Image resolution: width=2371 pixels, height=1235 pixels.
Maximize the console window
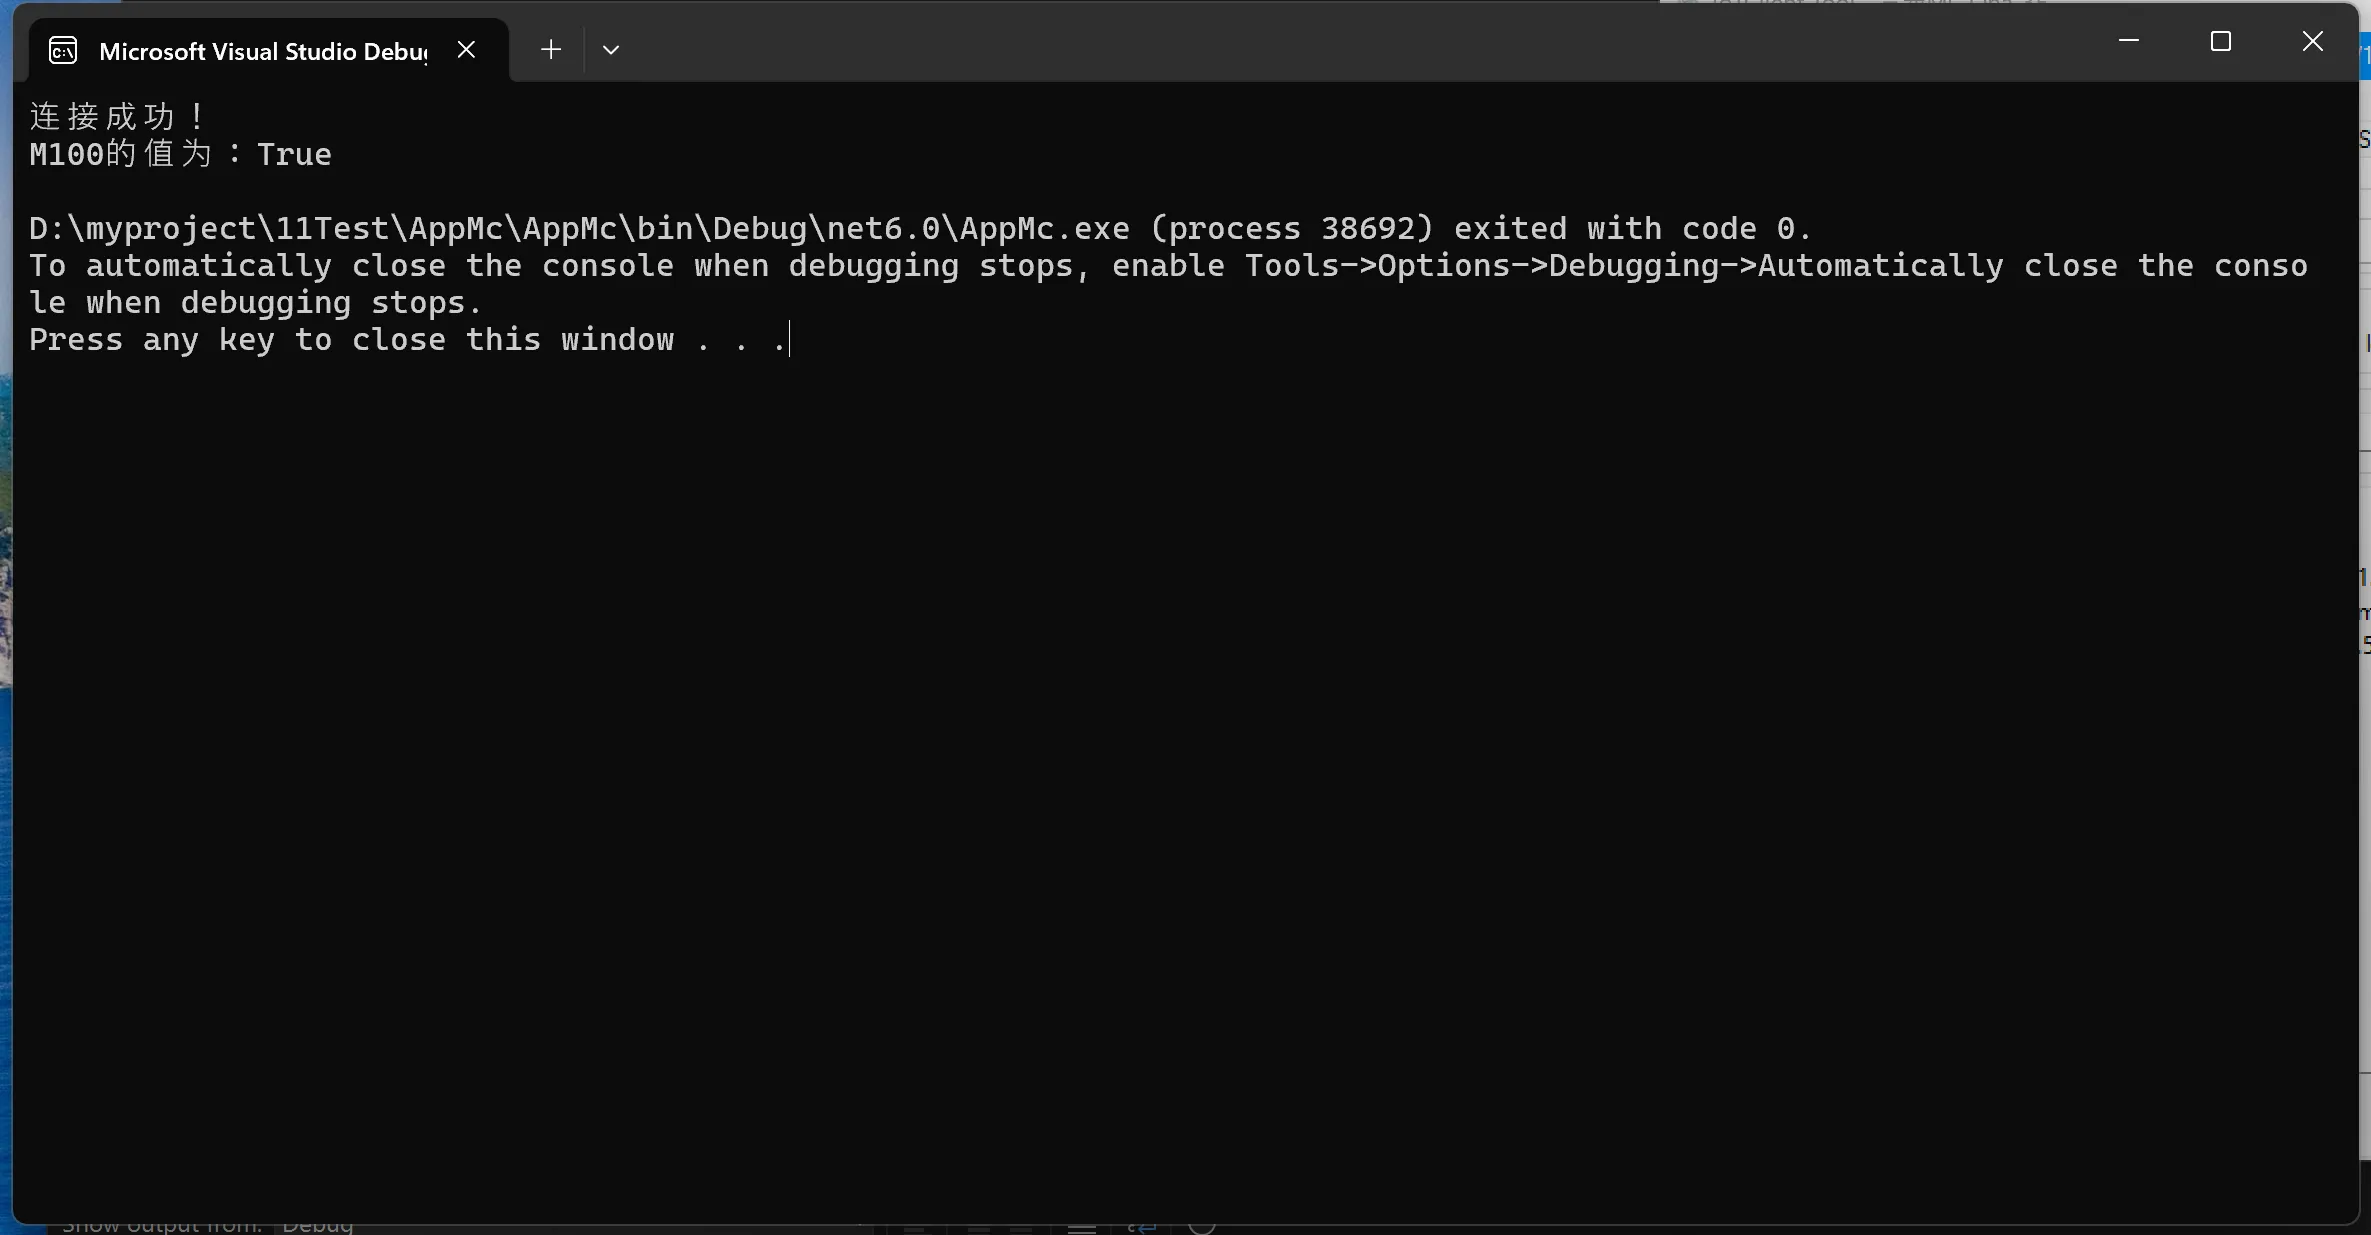[x=2221, y=41]
